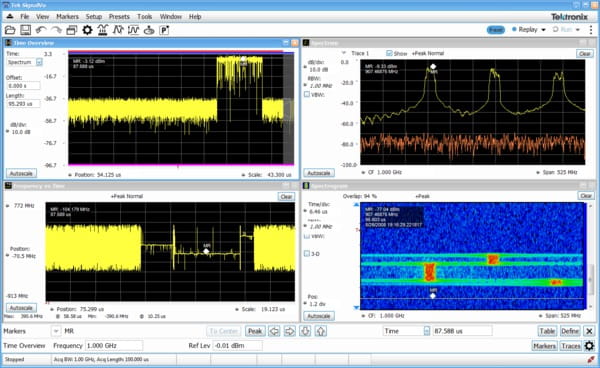This screenshot has height=368, width=600.
Task: Expand the Spectrum dropdown in Time Overview
Action: click(x=39, y=62)
